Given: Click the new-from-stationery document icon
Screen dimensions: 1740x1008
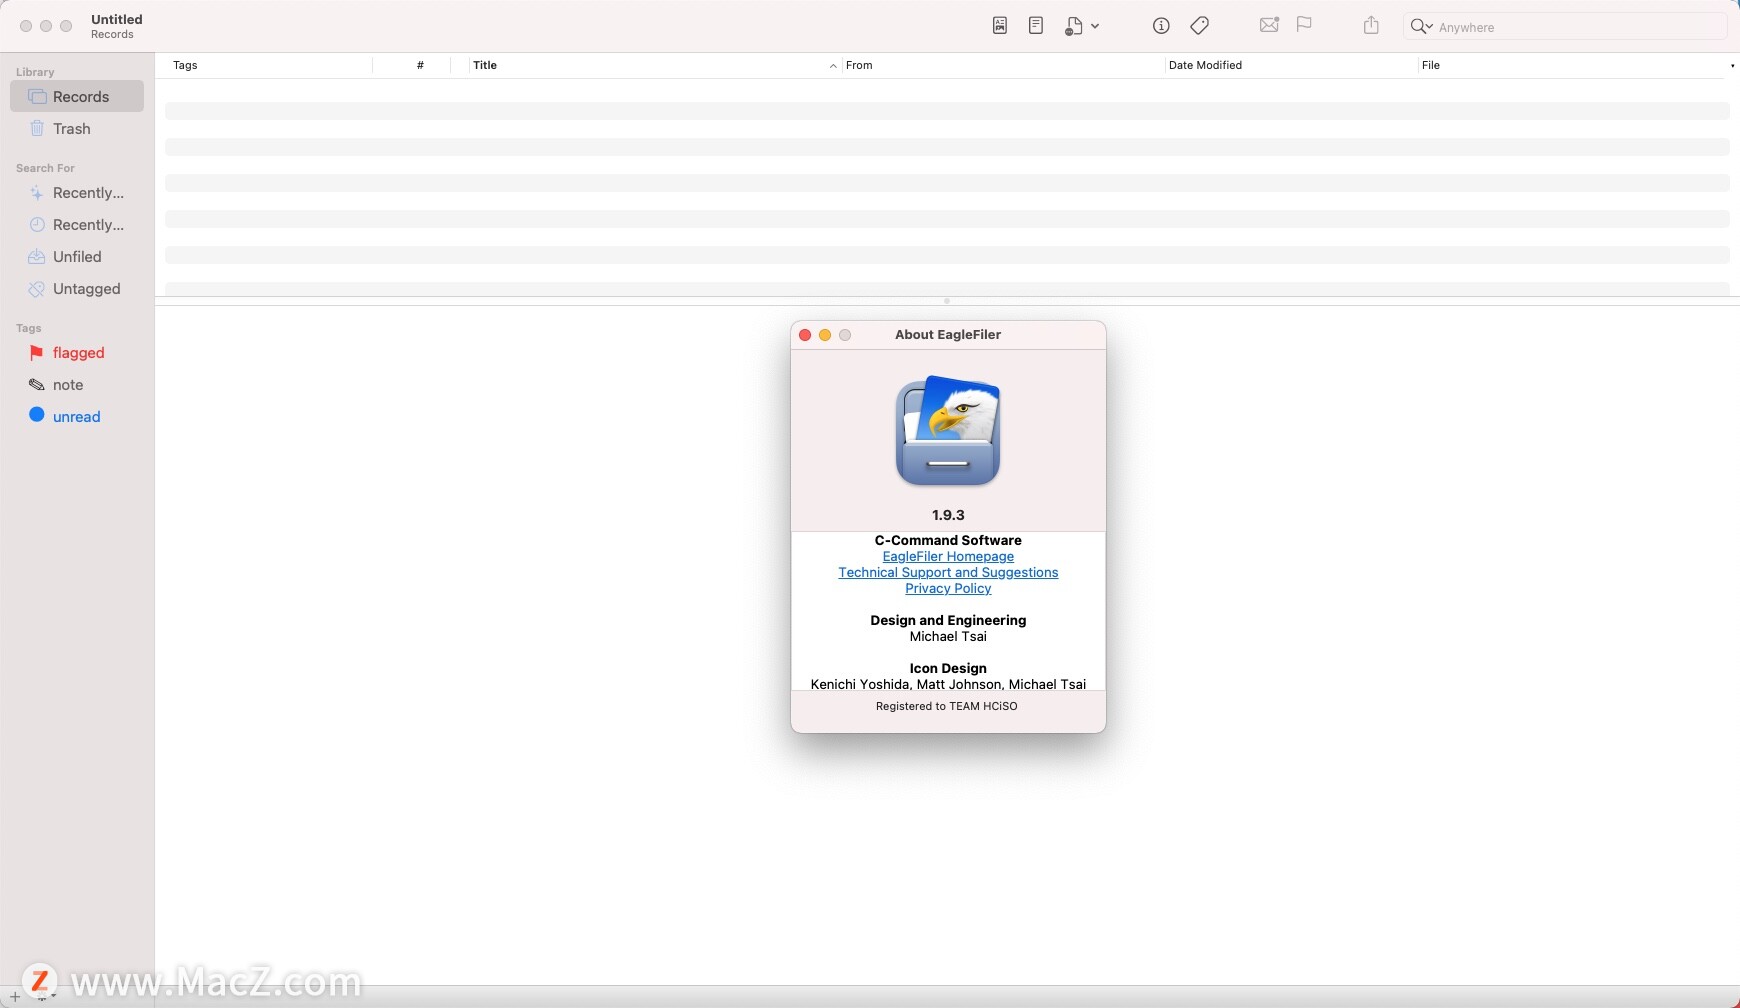Looking at the screenshot, I should point(1073,26).
